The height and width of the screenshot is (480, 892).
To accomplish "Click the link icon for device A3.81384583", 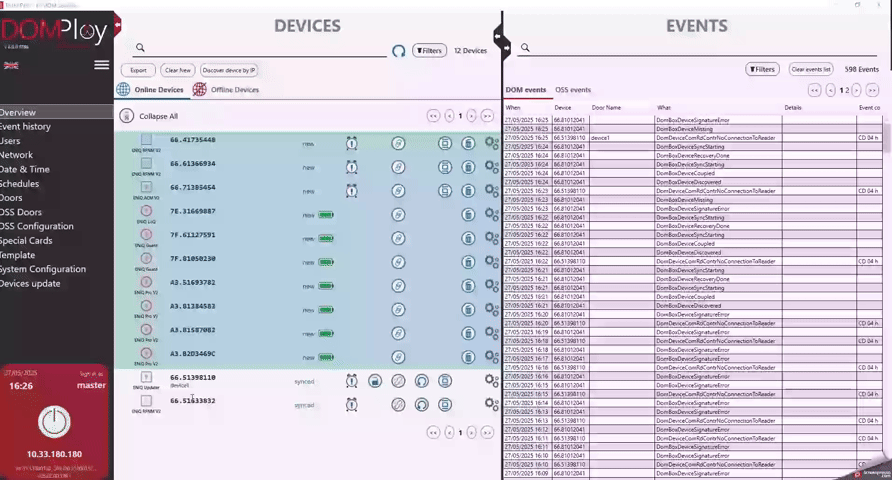I will (x=398, y=309).
